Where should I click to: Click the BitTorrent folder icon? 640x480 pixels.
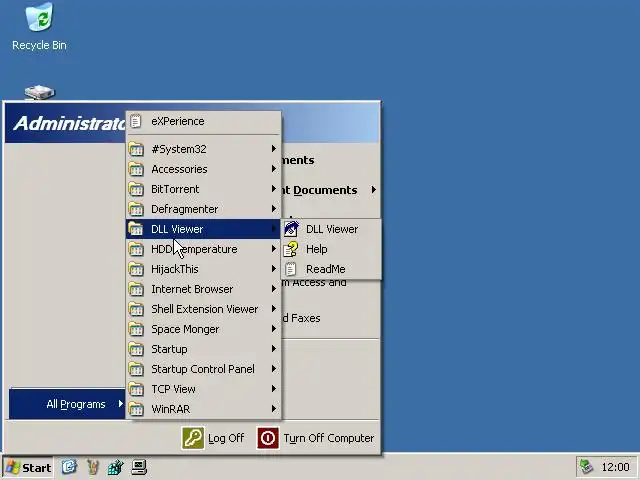pyautogui.click(x=136, y=189)
